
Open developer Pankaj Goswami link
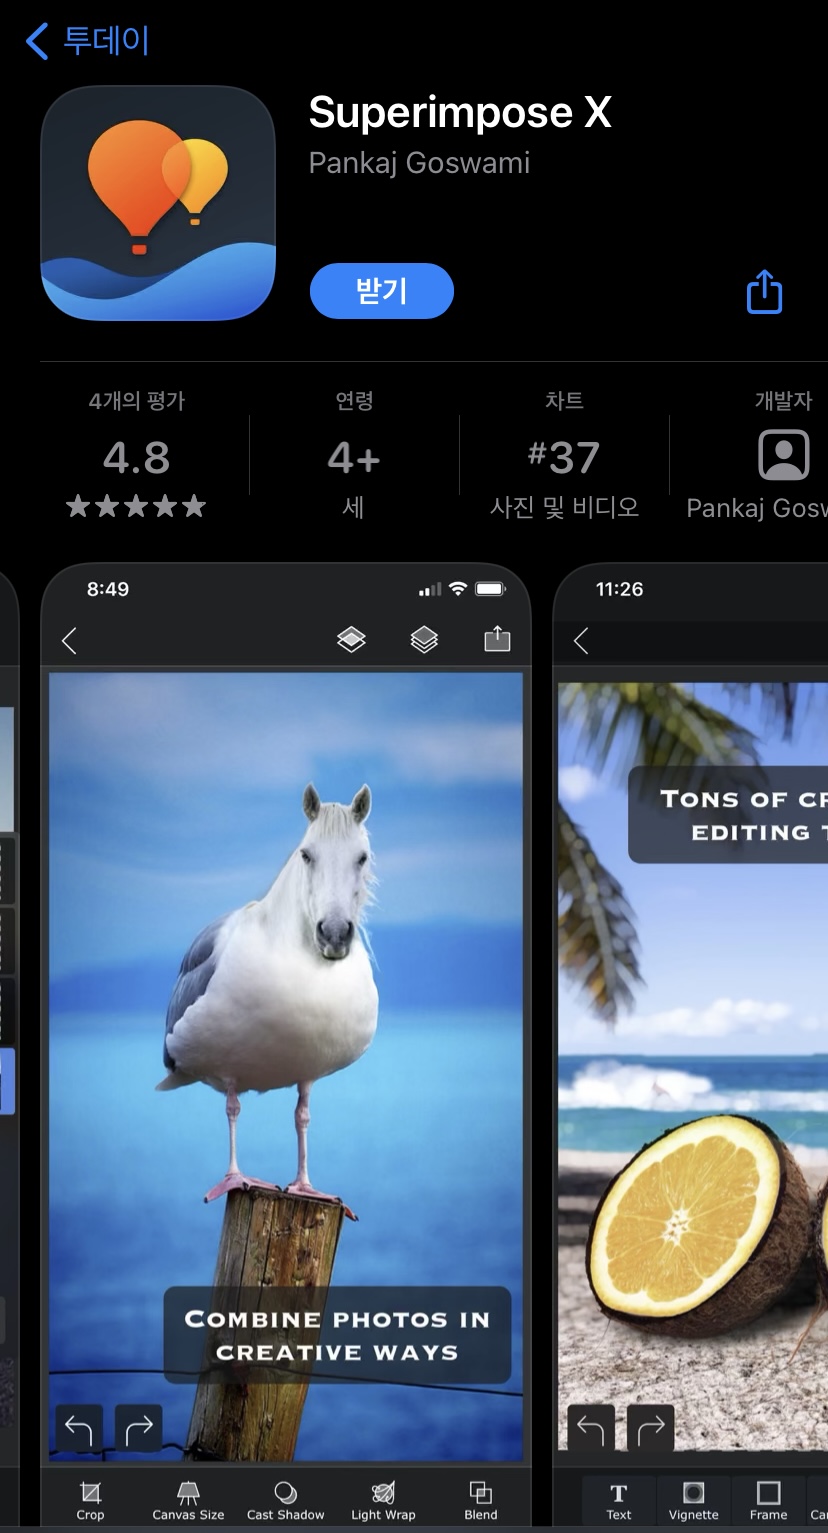coord(419,163)
